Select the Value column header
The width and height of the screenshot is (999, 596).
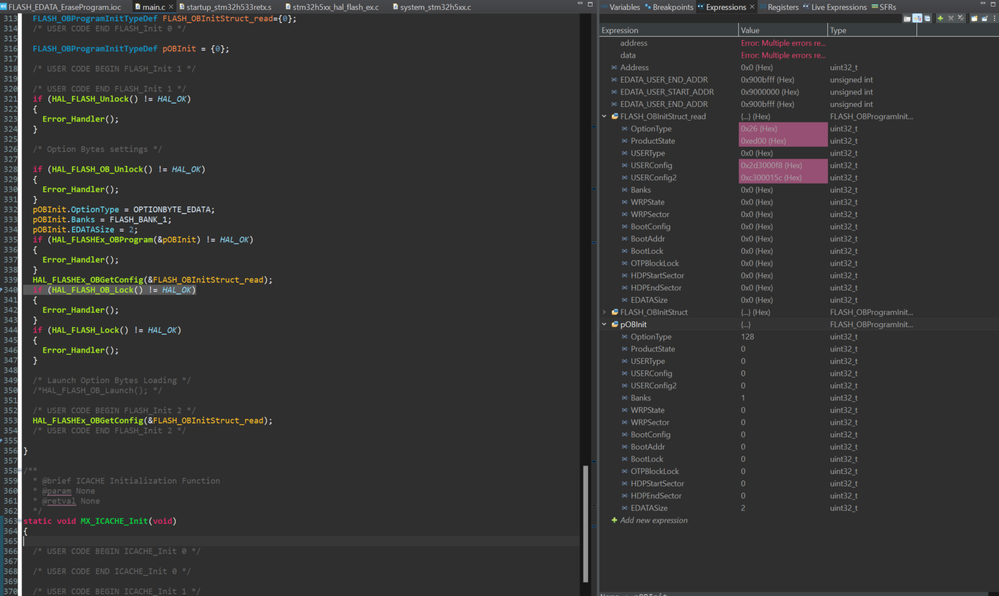782,31
